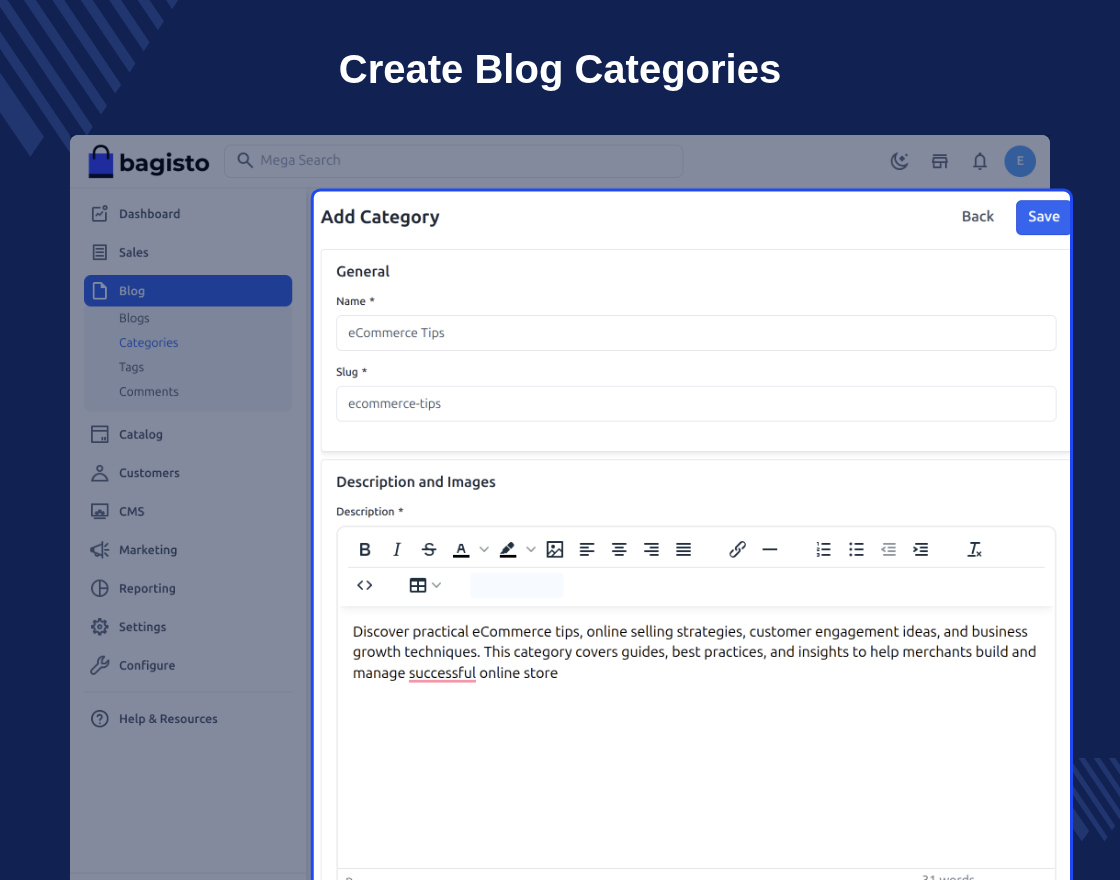
Task: Open Comments submenu item
Action: [149, 391]
